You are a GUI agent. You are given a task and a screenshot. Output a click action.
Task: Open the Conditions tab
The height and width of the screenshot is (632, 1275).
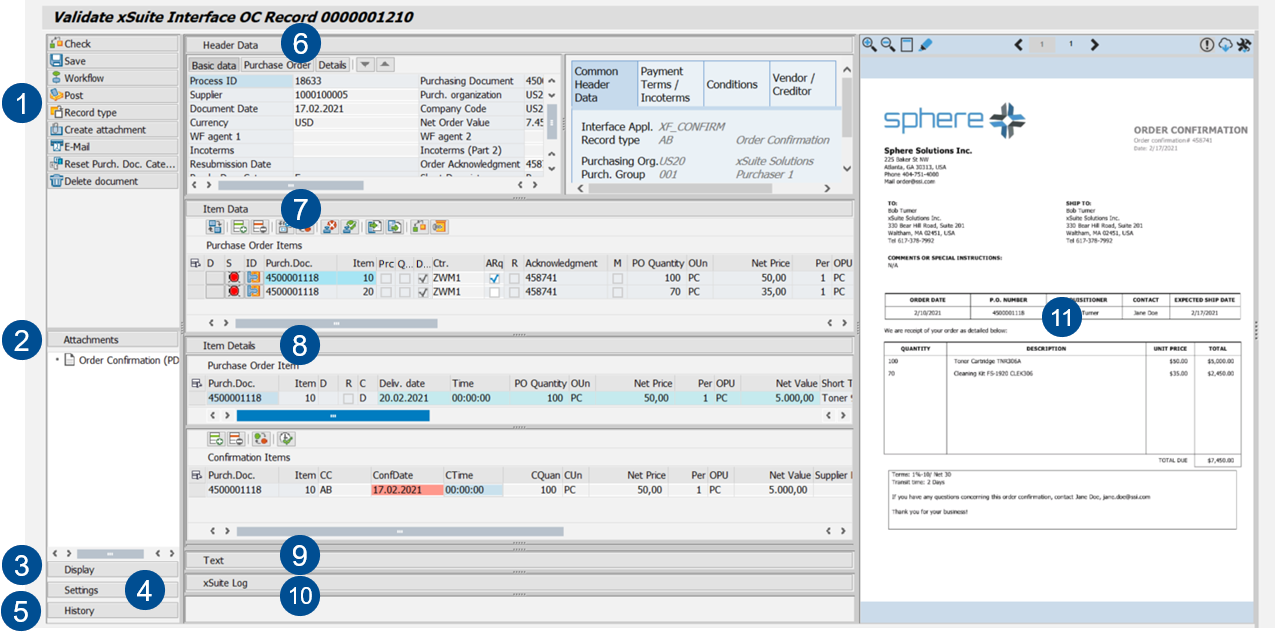[732, 85]
